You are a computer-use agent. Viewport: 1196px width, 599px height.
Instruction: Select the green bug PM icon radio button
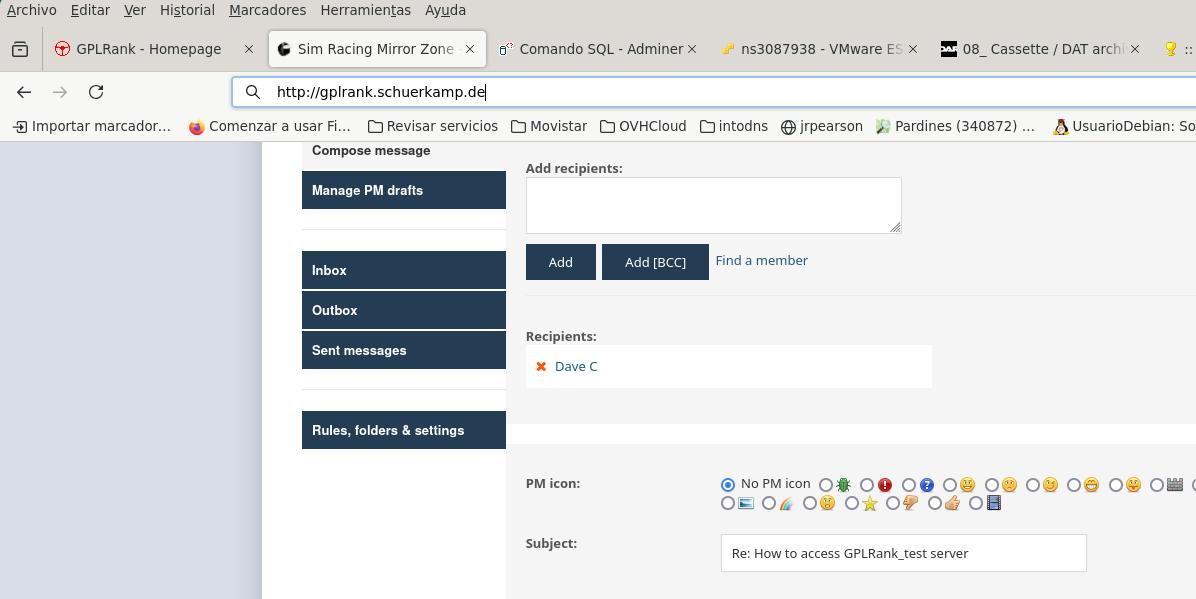coord(826,485)
